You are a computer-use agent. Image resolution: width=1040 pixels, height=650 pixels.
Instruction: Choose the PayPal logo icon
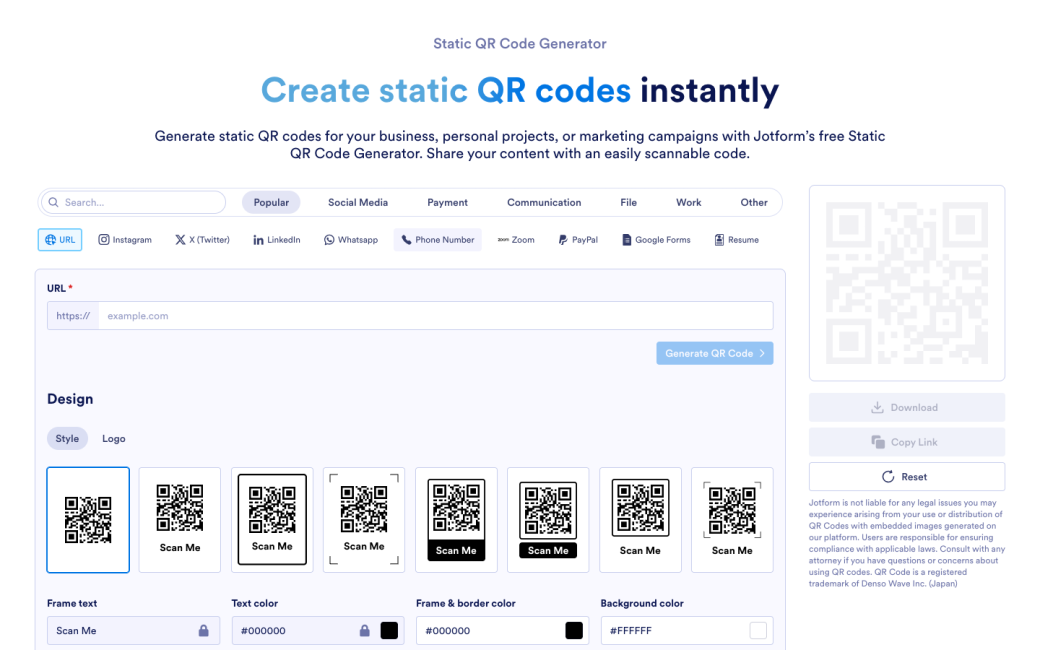[x=563, y=239]
